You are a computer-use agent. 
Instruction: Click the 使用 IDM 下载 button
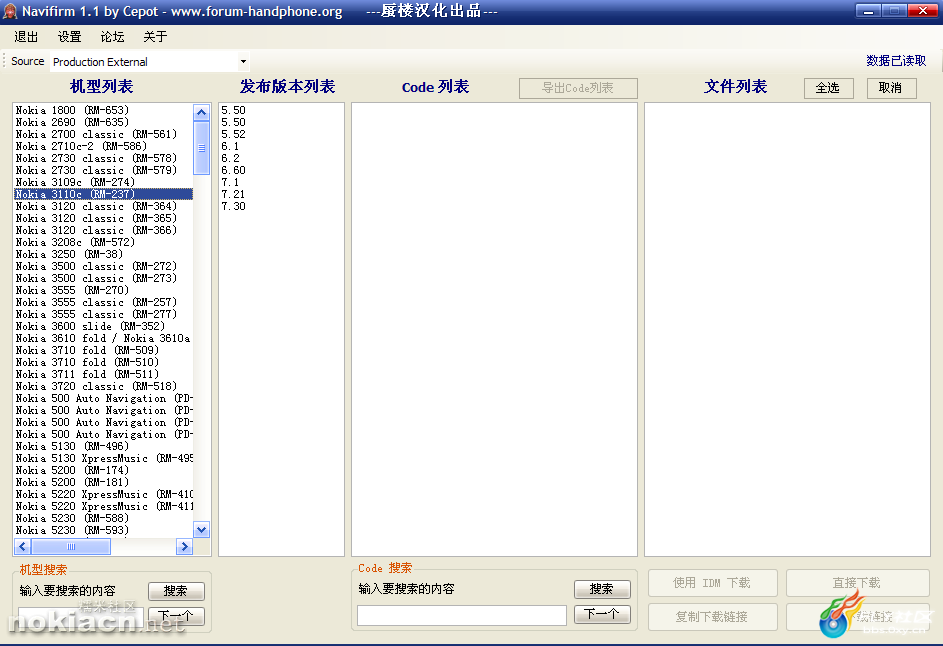click(712, 583)
